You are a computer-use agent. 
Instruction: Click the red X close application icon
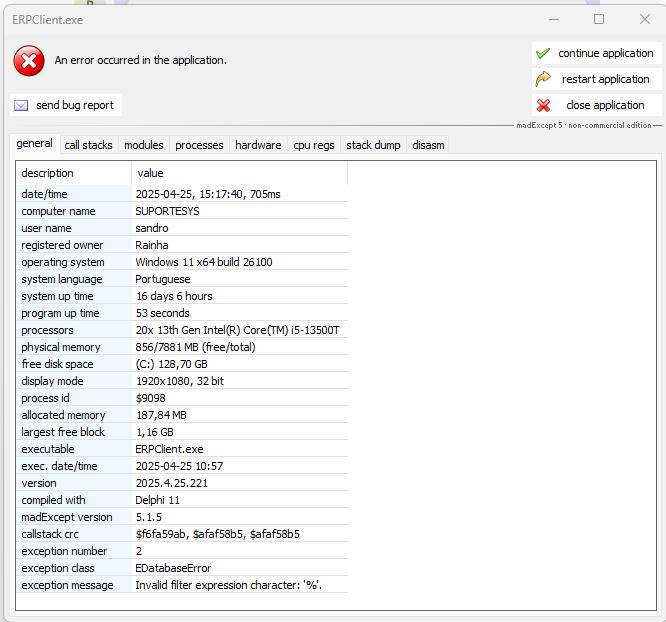pyautogui.click(x=543, y=105)
